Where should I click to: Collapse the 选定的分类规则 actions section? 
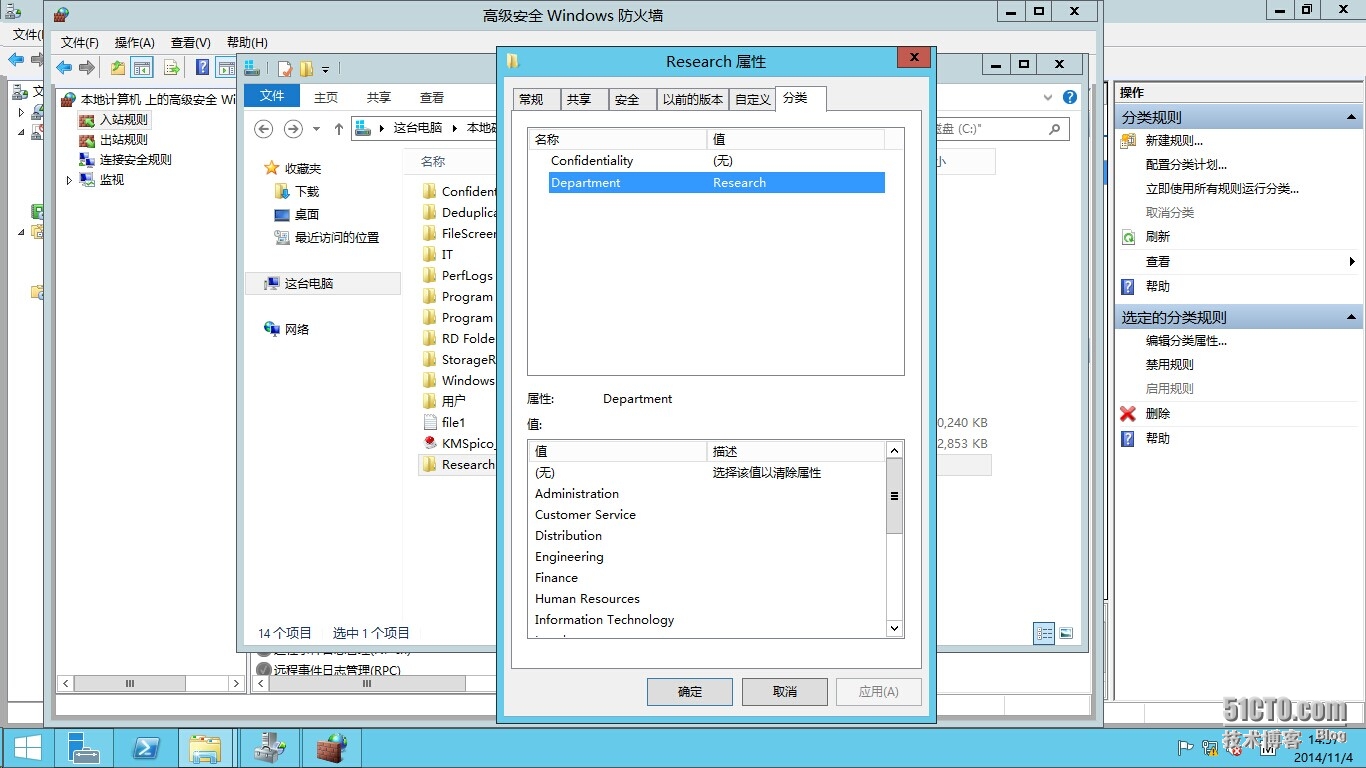pos(1351,317)
